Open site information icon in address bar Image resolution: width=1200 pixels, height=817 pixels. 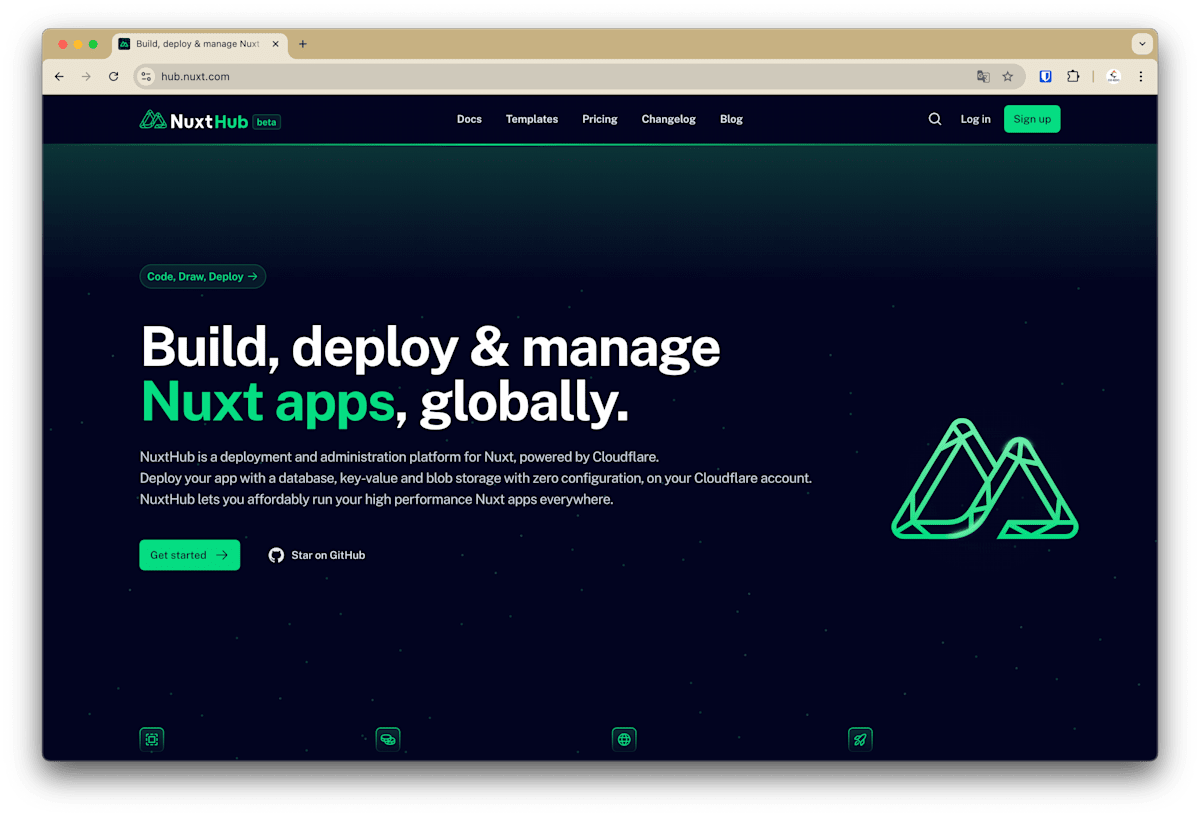pyautogui.click(x=146, y=76)
